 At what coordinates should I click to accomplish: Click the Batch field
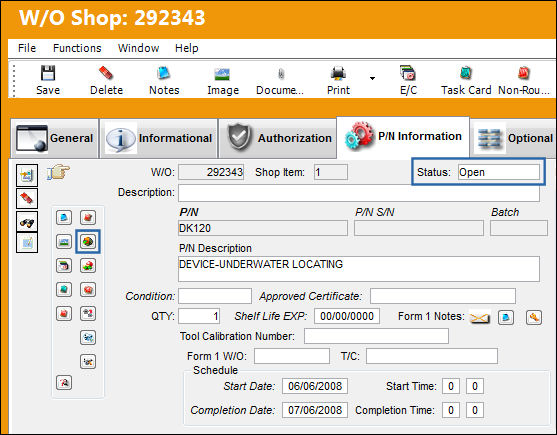519,228
